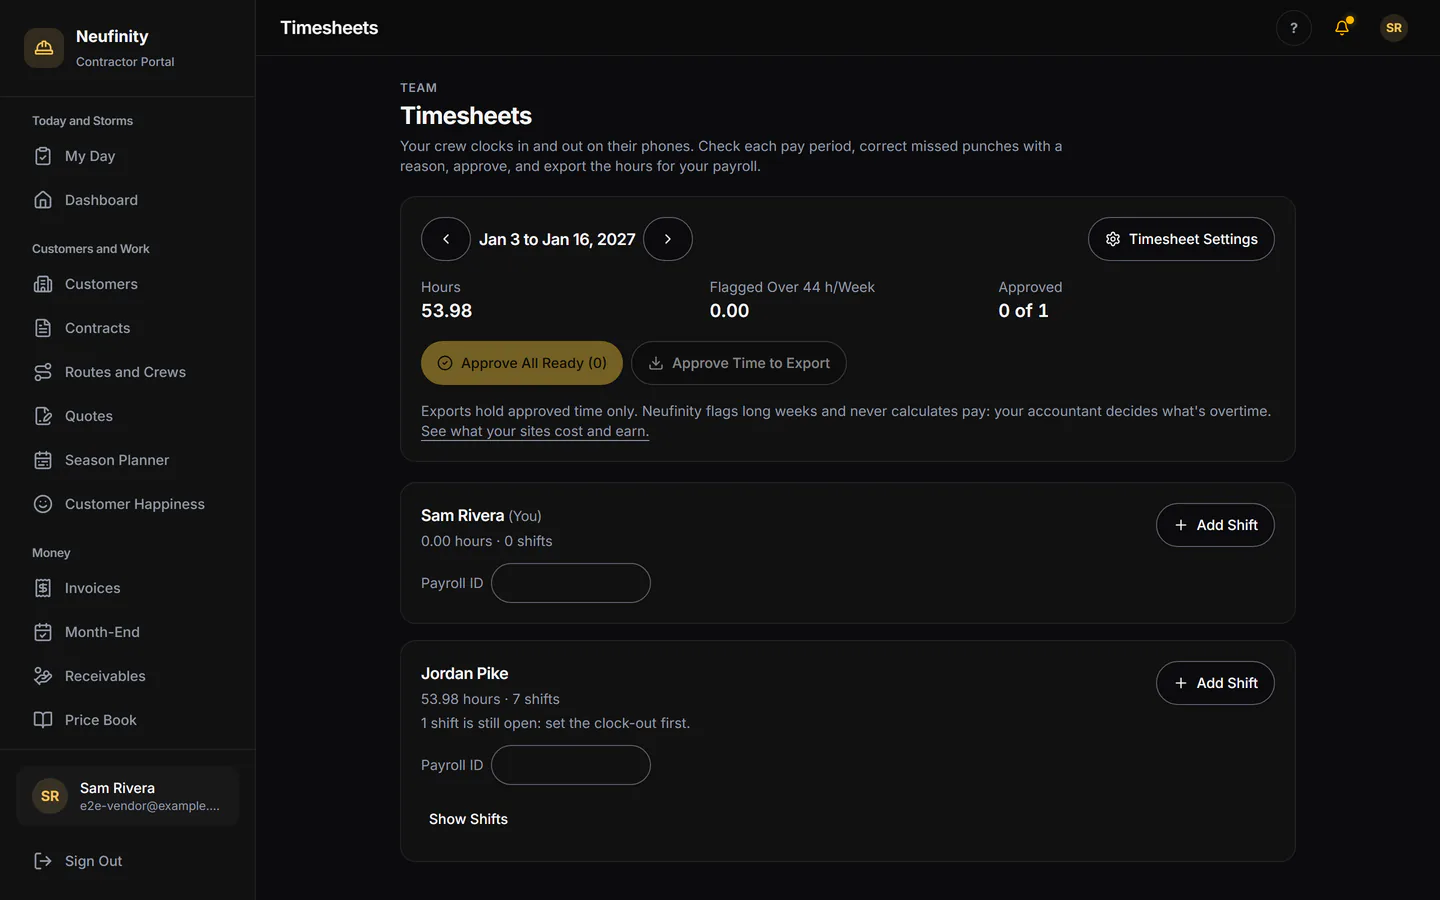Click the Sign Out arrow icon

coord(43,861)
